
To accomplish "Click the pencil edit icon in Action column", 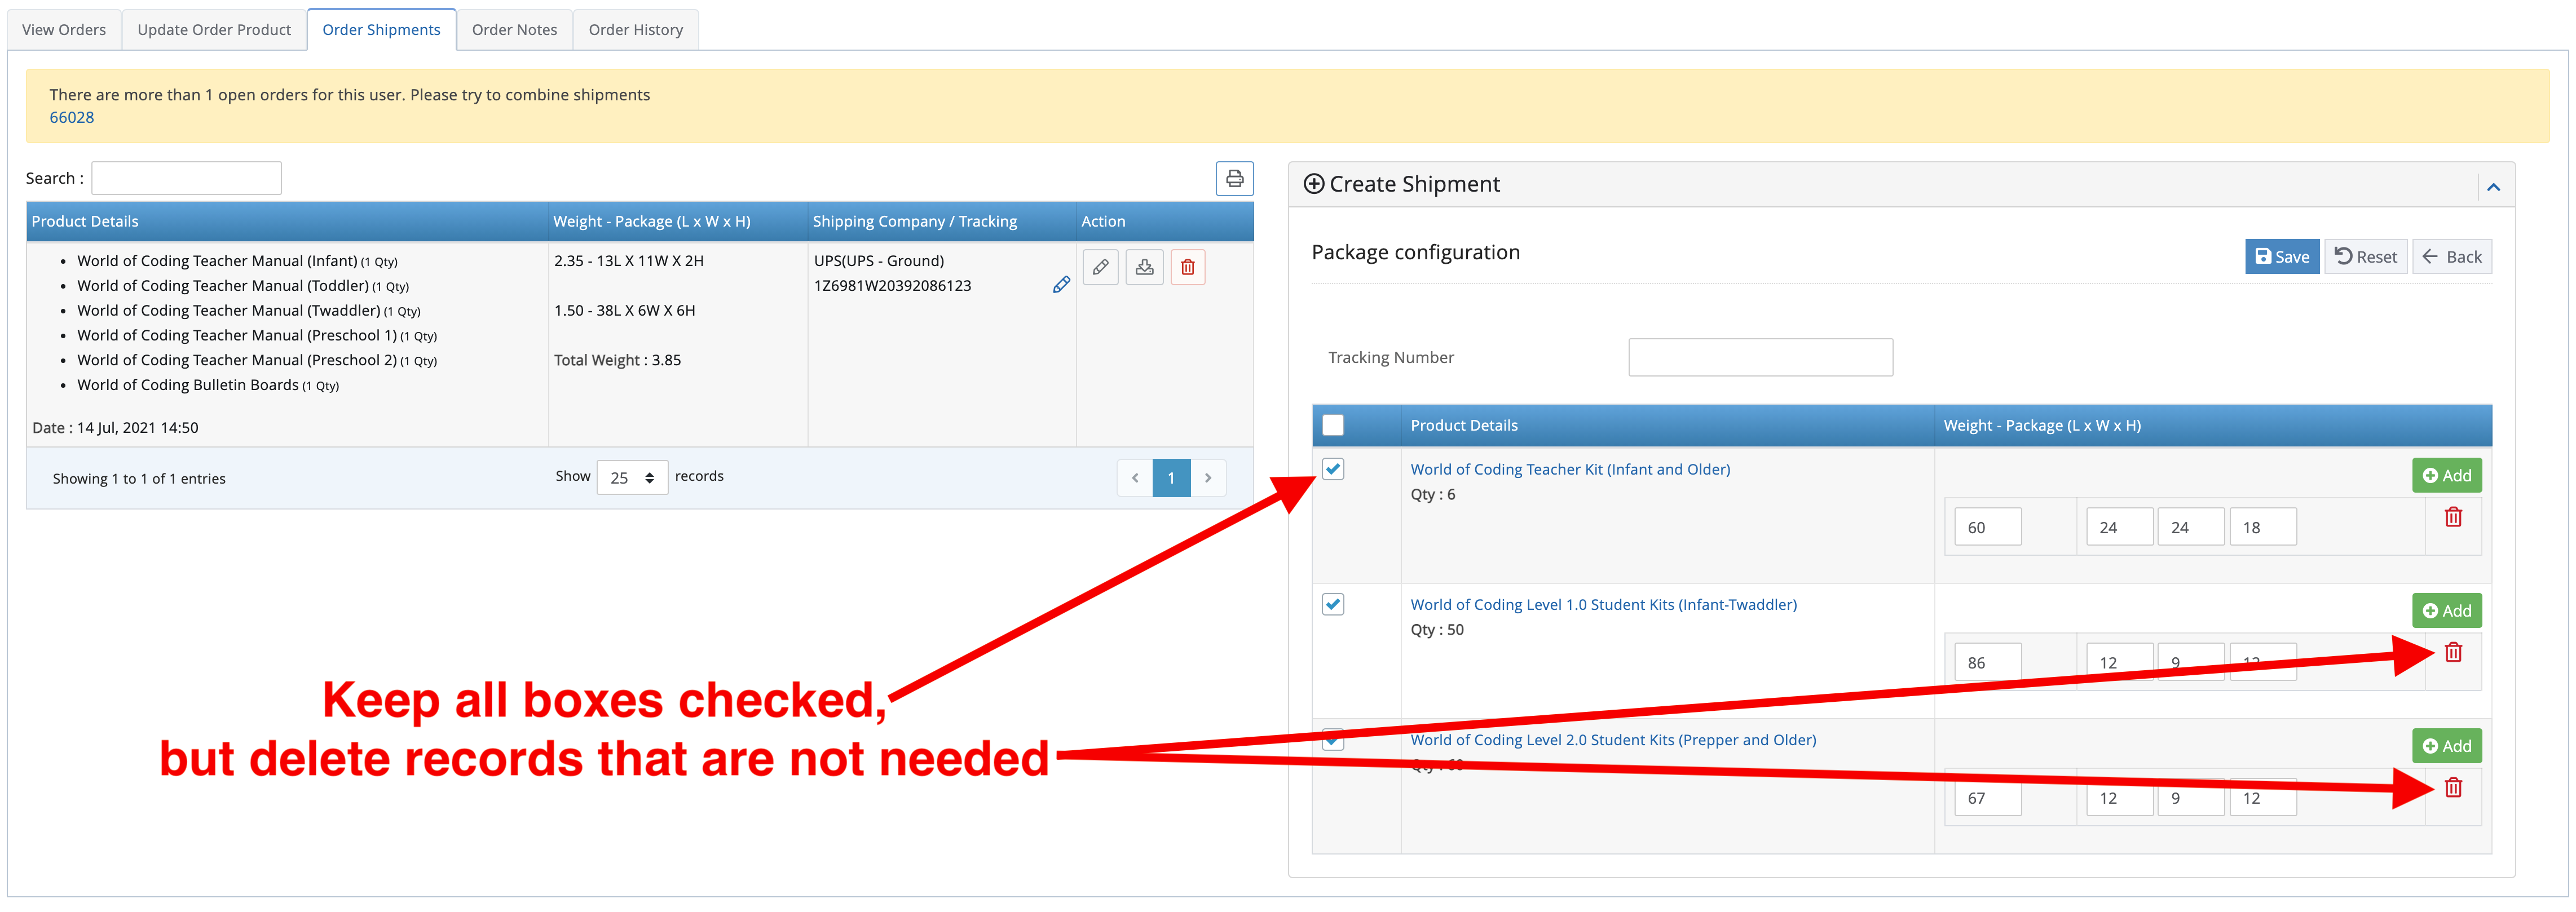I will pyautogui.click(x=1100, y=267).
